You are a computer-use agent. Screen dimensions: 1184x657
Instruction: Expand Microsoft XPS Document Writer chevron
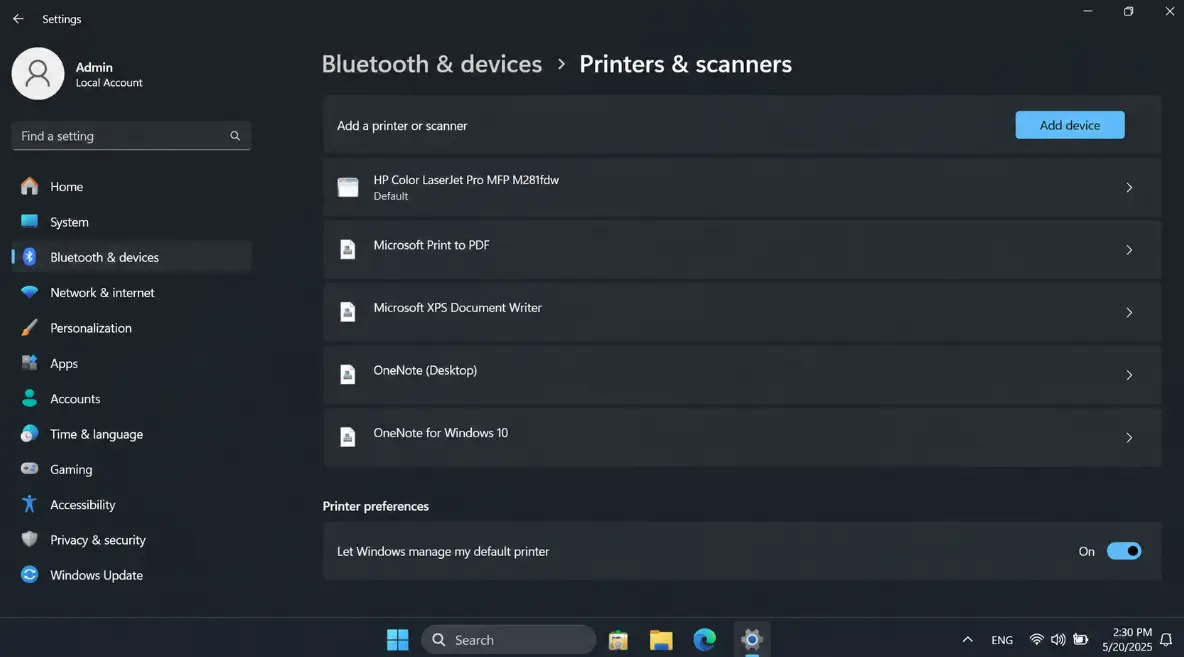point(1129,313)
